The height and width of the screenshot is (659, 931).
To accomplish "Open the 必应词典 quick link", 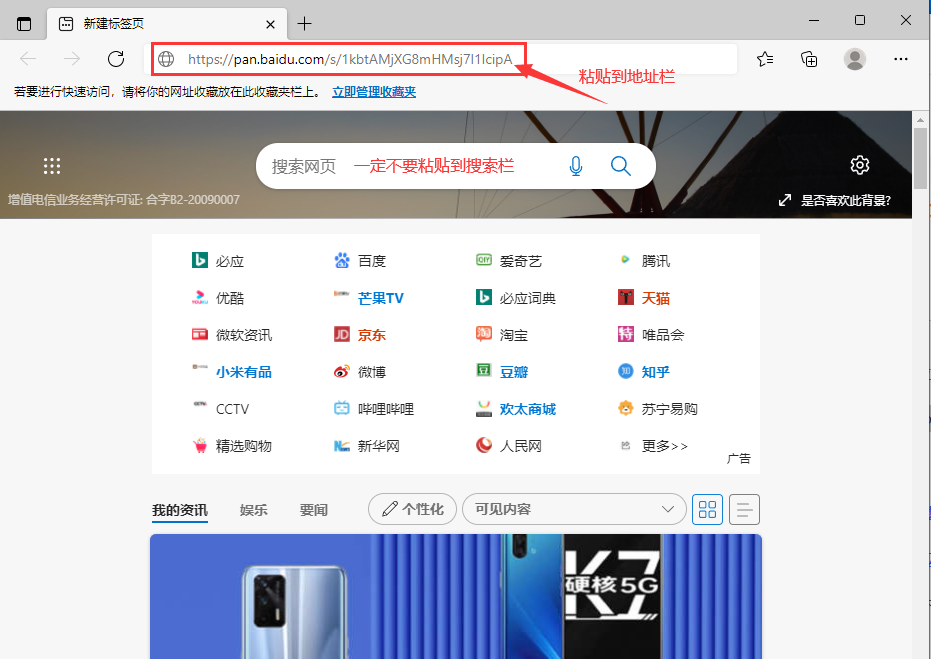I will [516, 297].
